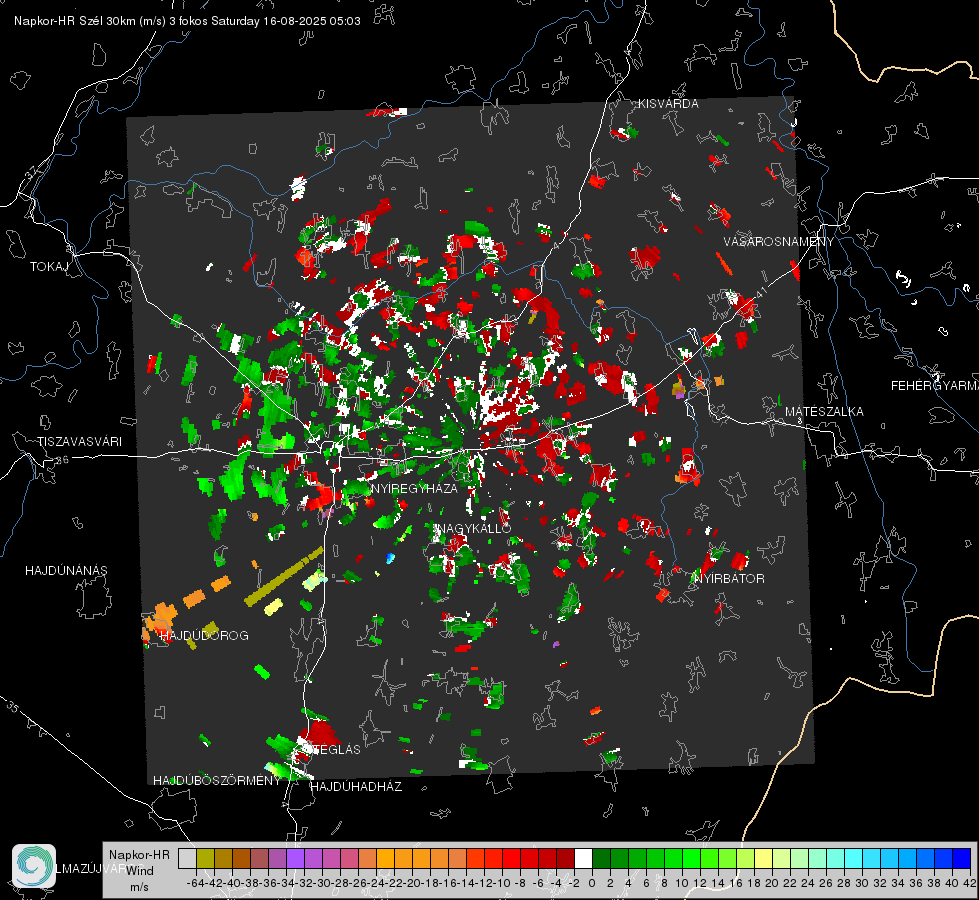Pick the deep blue swatch between 40 and 42
The width and height of the screenshot is (979, 900).
click(962, 858)
